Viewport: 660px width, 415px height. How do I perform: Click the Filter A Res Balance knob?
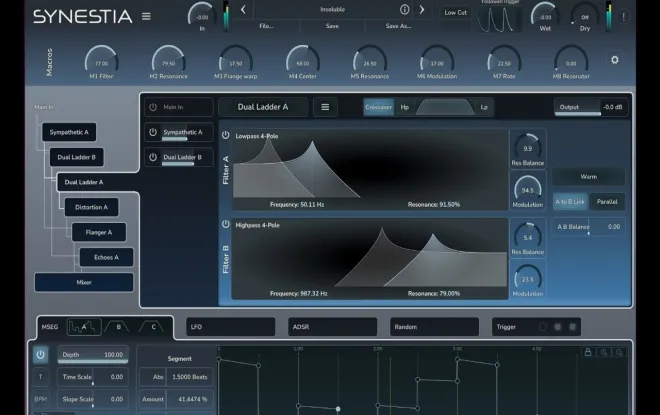[x=527, y=147]
